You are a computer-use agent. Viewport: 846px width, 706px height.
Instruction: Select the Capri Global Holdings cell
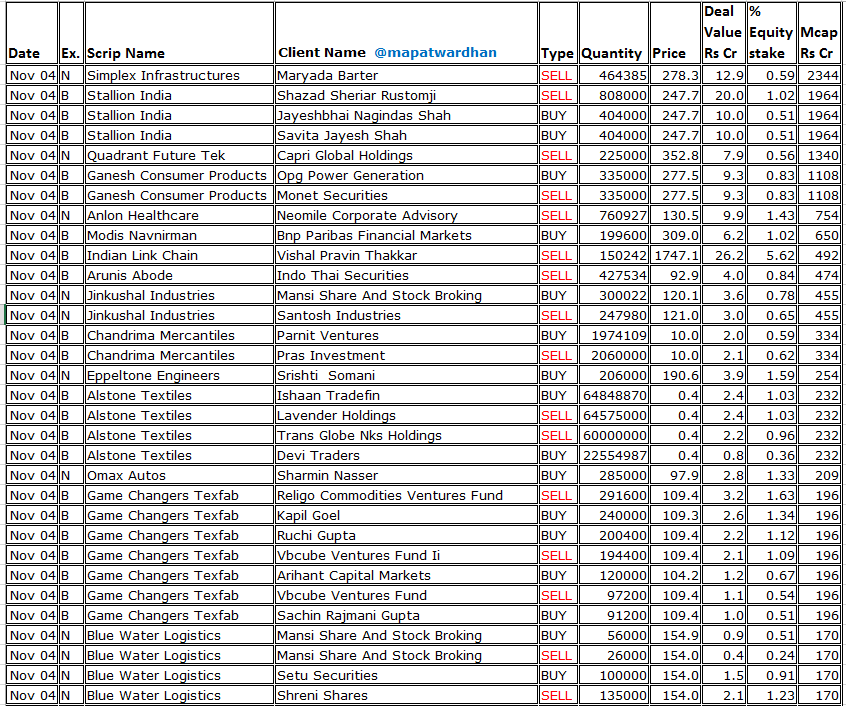406,155
